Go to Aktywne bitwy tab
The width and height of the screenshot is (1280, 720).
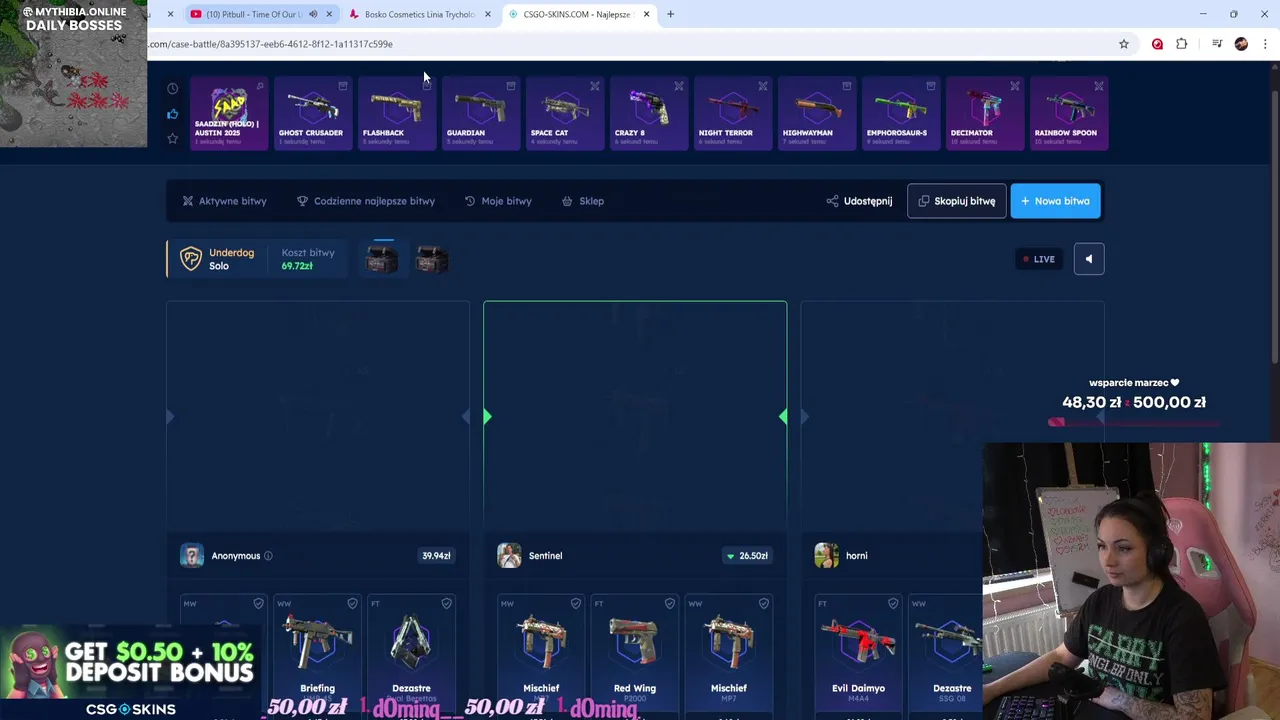(224, 201)
